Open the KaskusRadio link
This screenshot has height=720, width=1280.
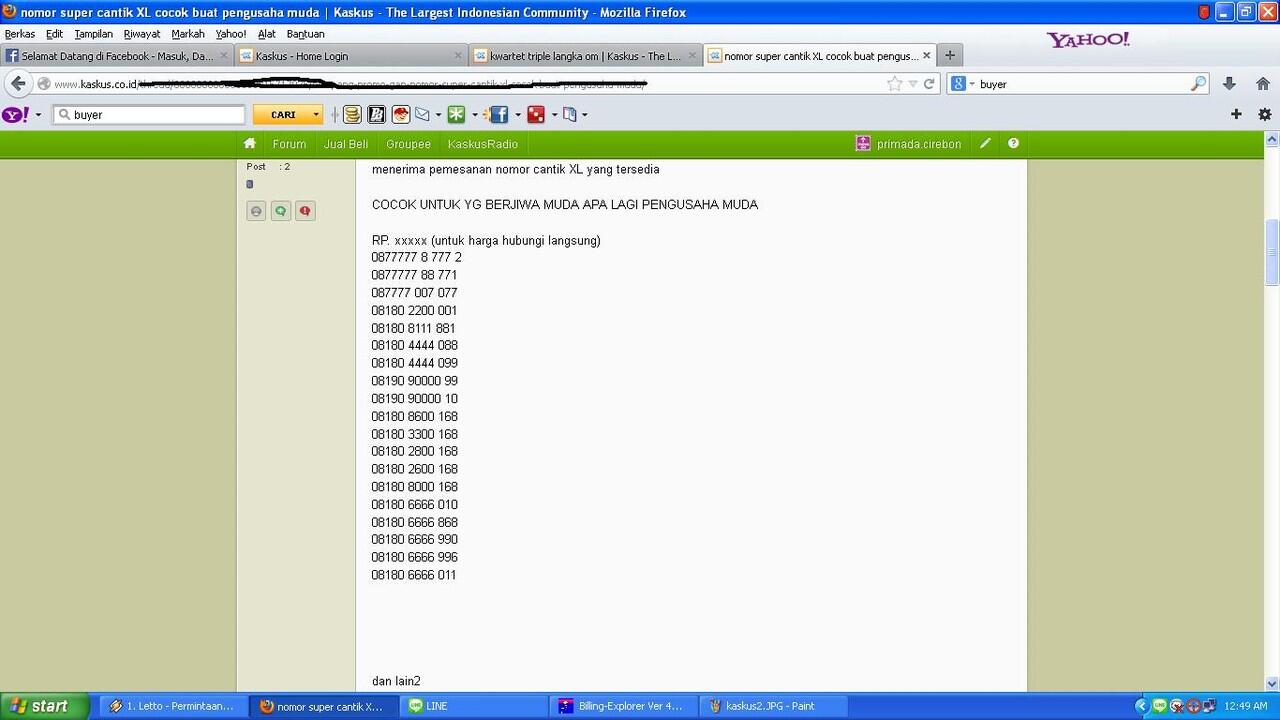[483, 144]
